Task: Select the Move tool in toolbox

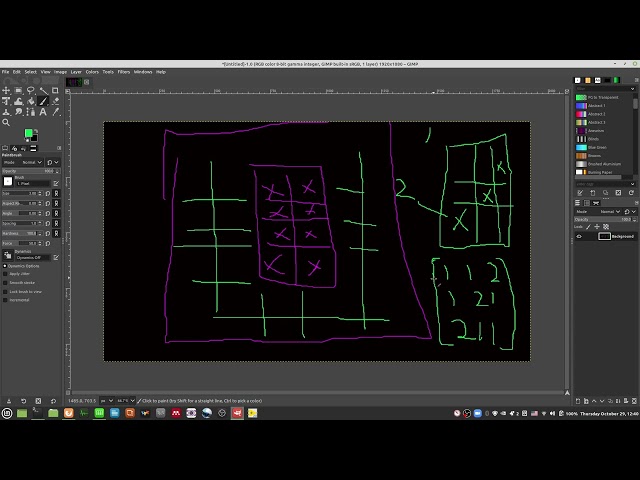Action: pyautogui.click(x=6, y=91)
